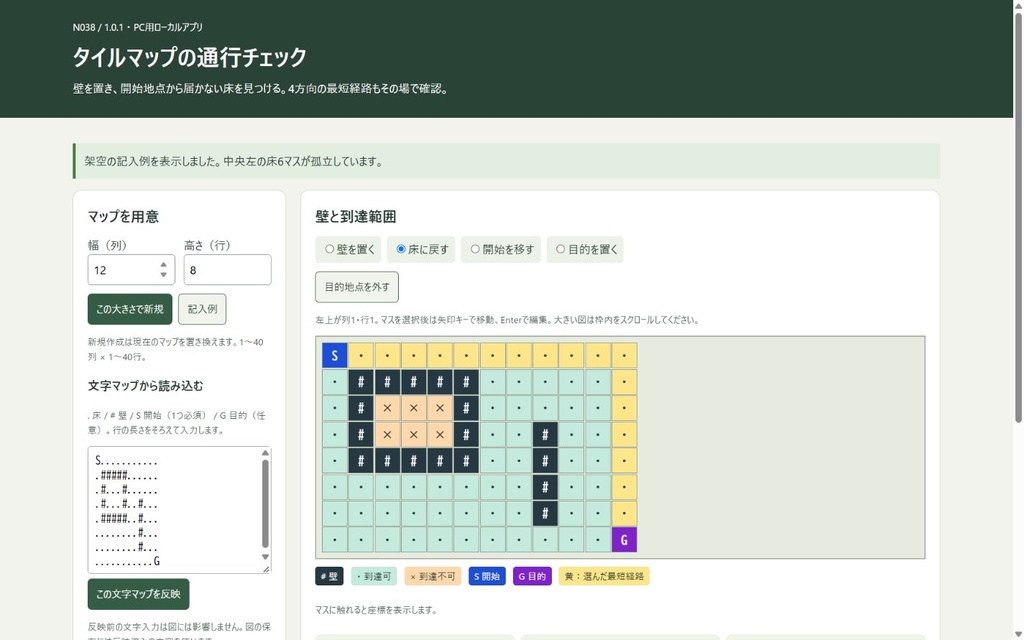The height and width of the screenshot is (640, 1024).
Task: Select the 床に戻す mode
Action: [421, 249]
